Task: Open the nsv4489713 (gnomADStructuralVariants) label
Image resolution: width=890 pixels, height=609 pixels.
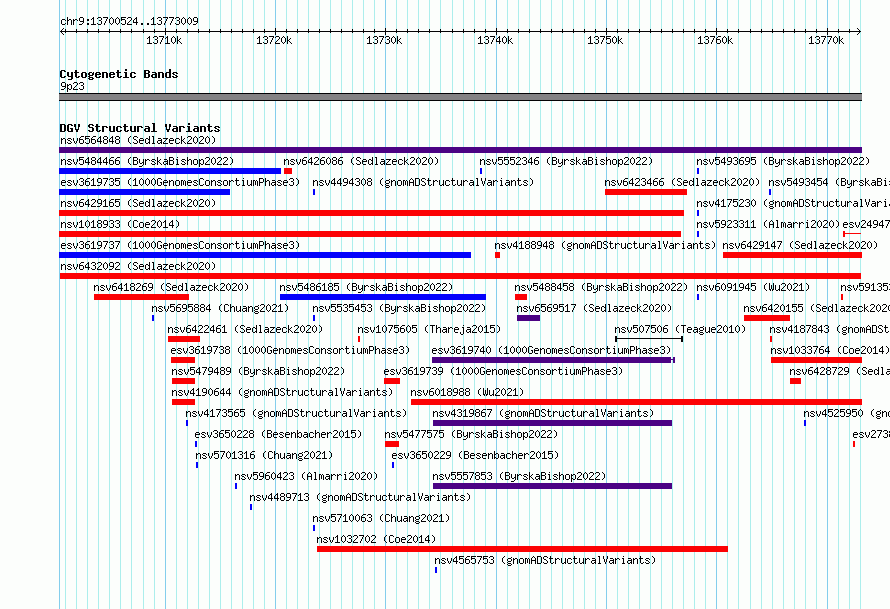Action: [360, 497]
